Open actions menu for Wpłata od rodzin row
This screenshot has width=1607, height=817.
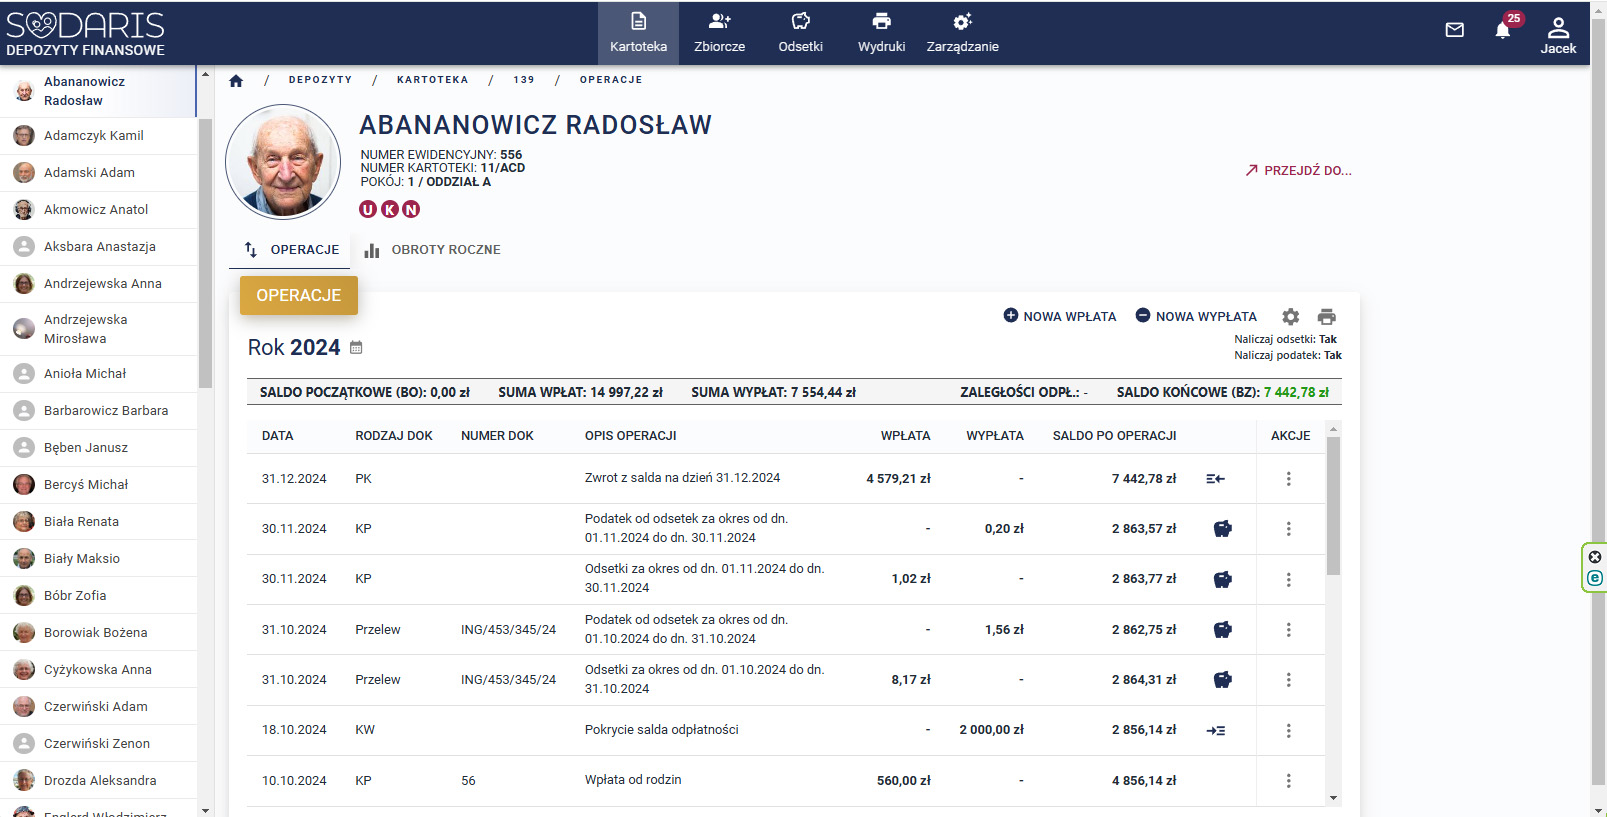1288,781
